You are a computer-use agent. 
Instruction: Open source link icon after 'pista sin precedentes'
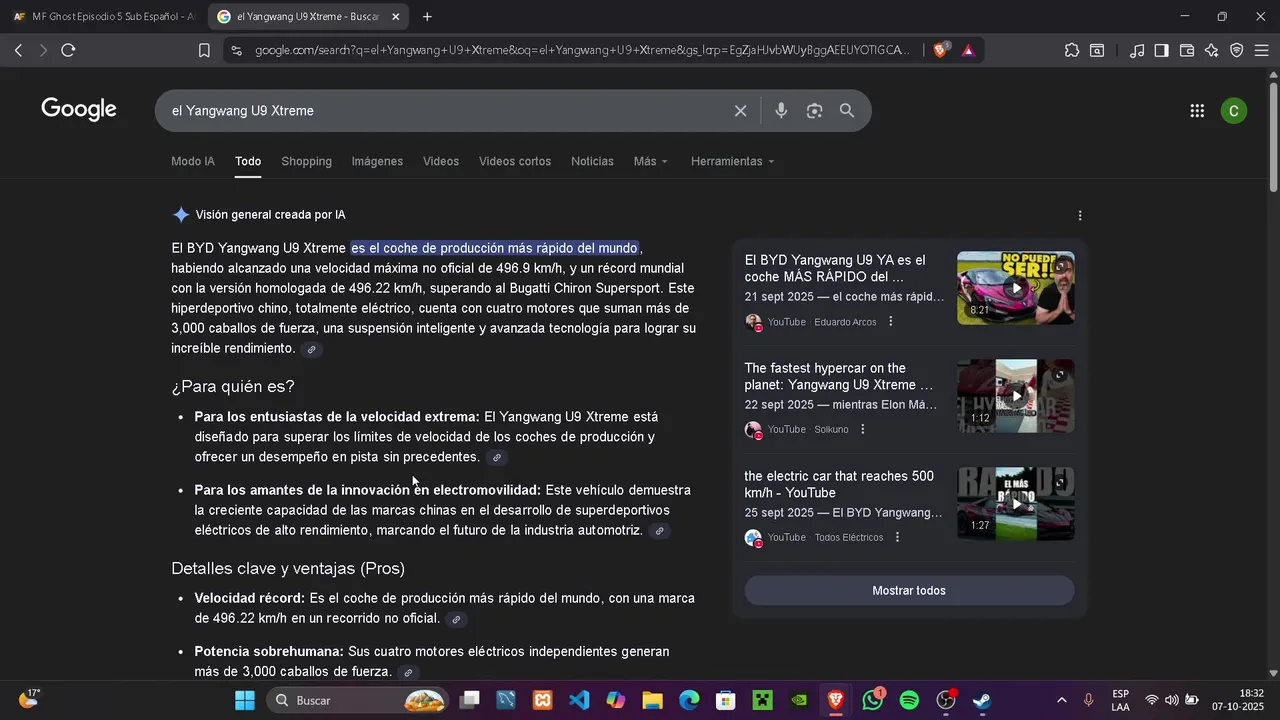pyautogui.click(x=496, y=458)
